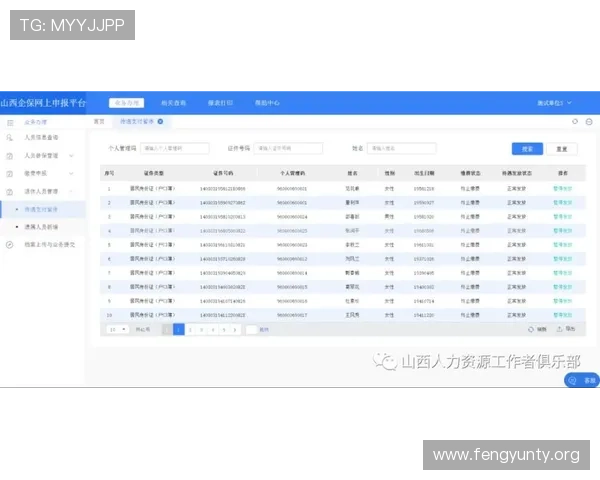Click the refresh icon beside the tab bar
The height and width of the screenshot is (480, 600).
[x=575, y=121]
